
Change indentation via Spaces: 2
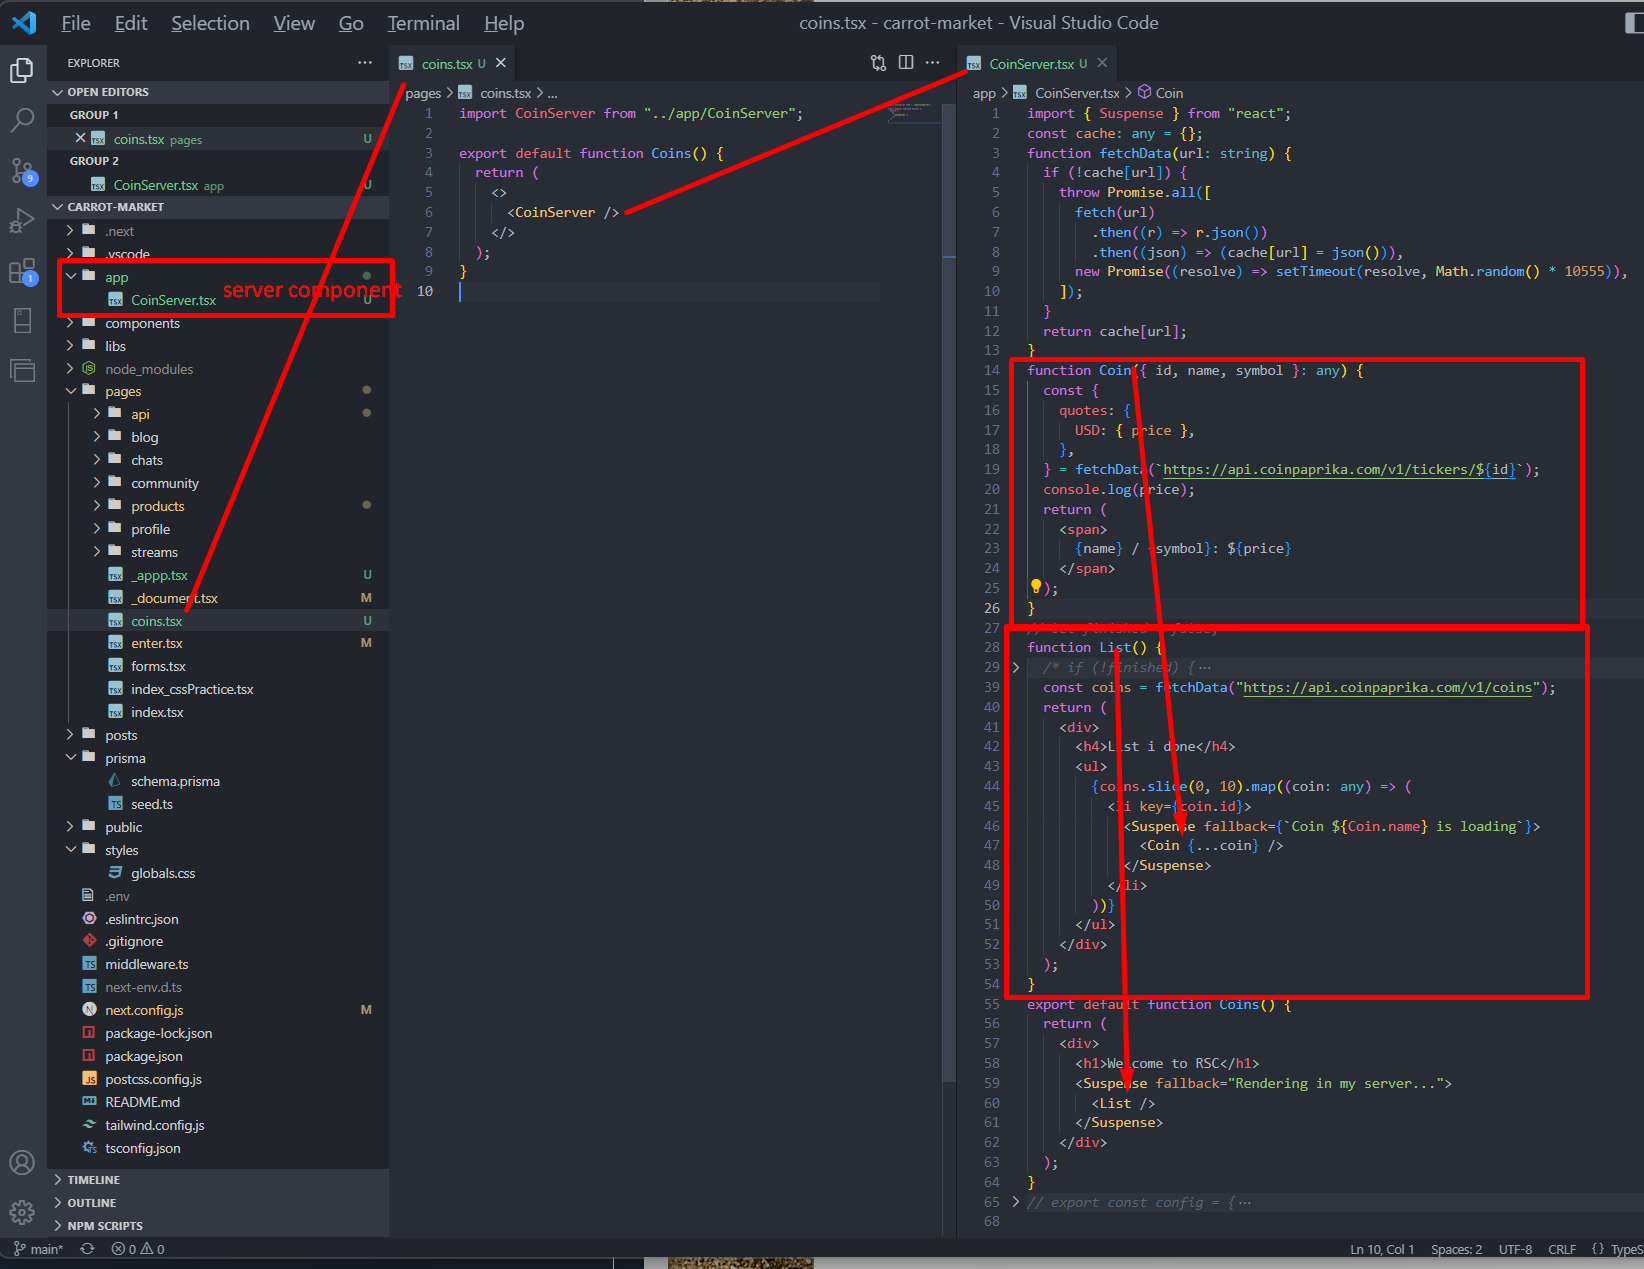tap(1456, 1249)
